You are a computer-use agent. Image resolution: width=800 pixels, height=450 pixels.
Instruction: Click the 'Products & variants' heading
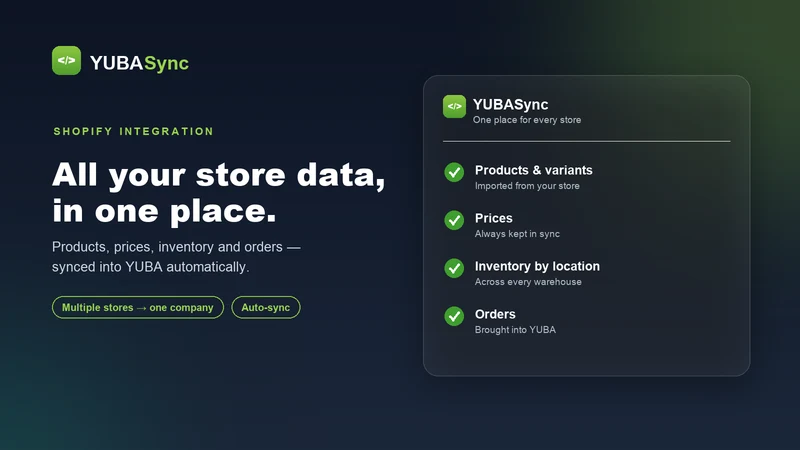pyautogui.click(x=534, y=170)
